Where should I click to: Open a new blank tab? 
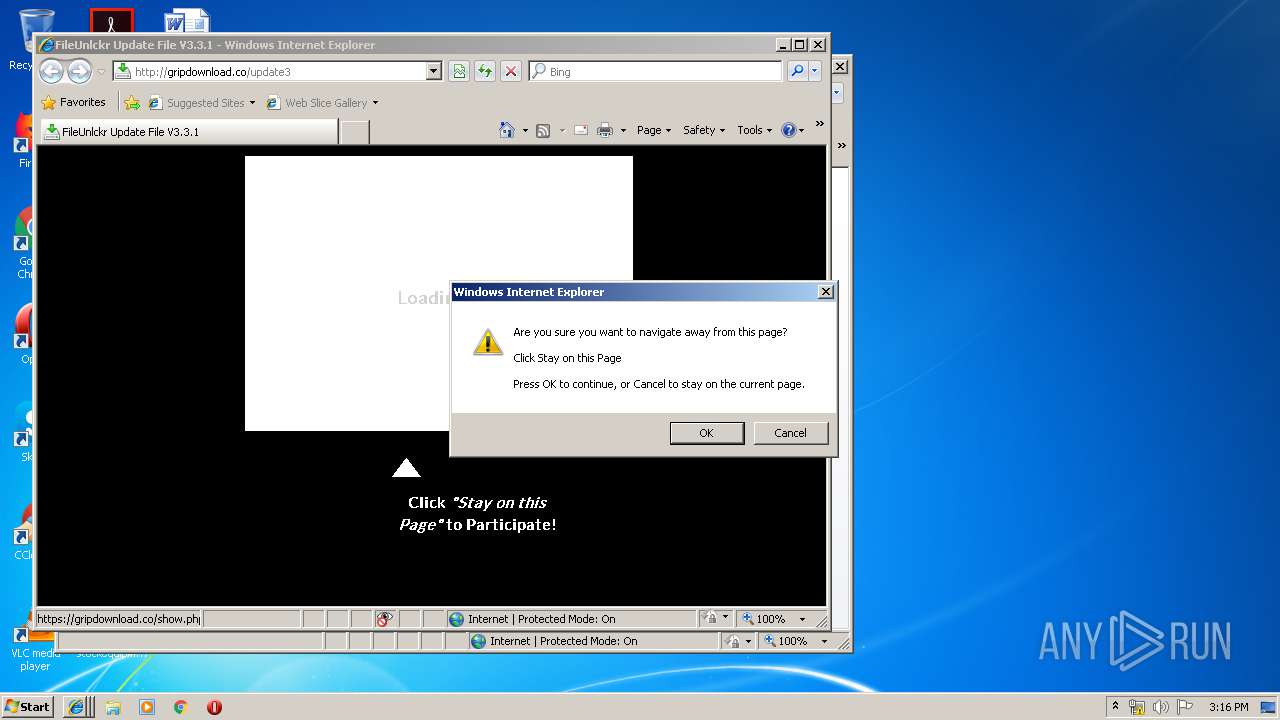355,131
